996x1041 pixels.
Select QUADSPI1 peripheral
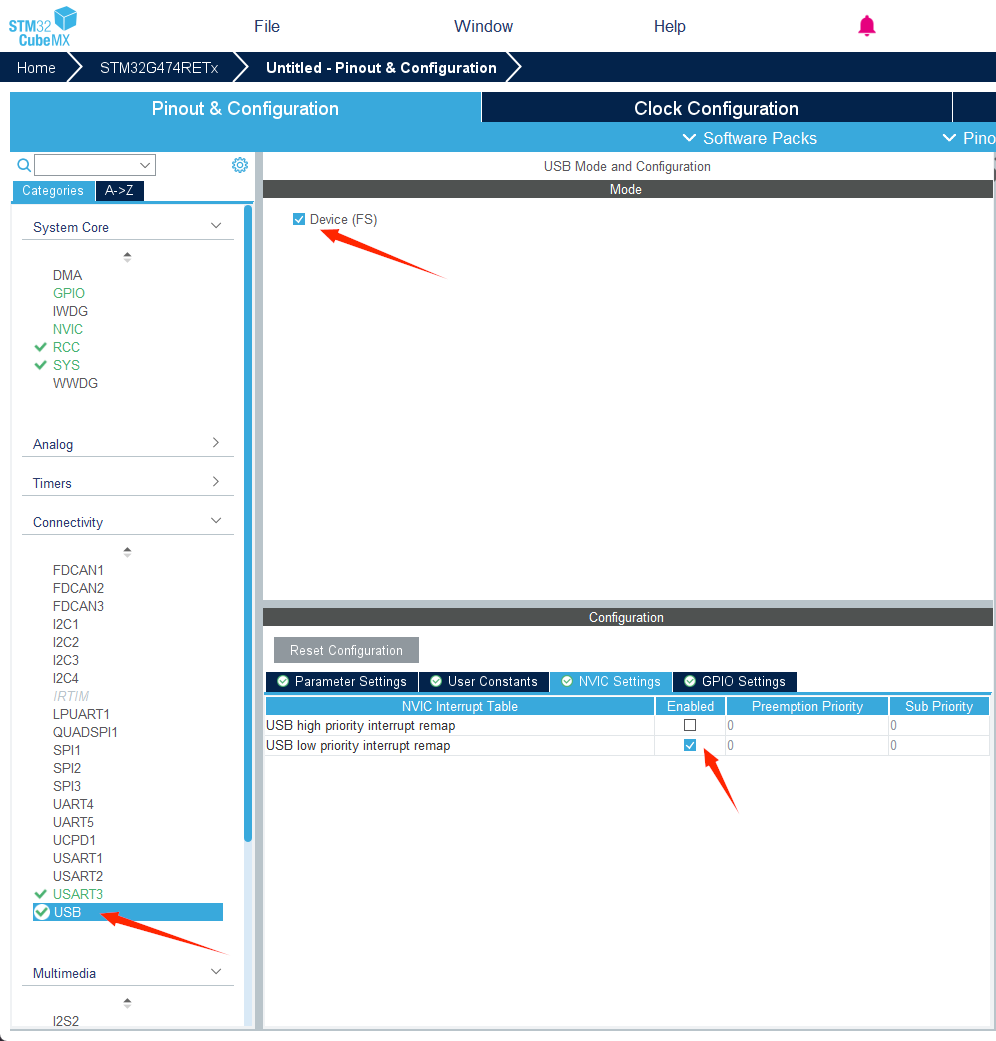coord(85,732)
